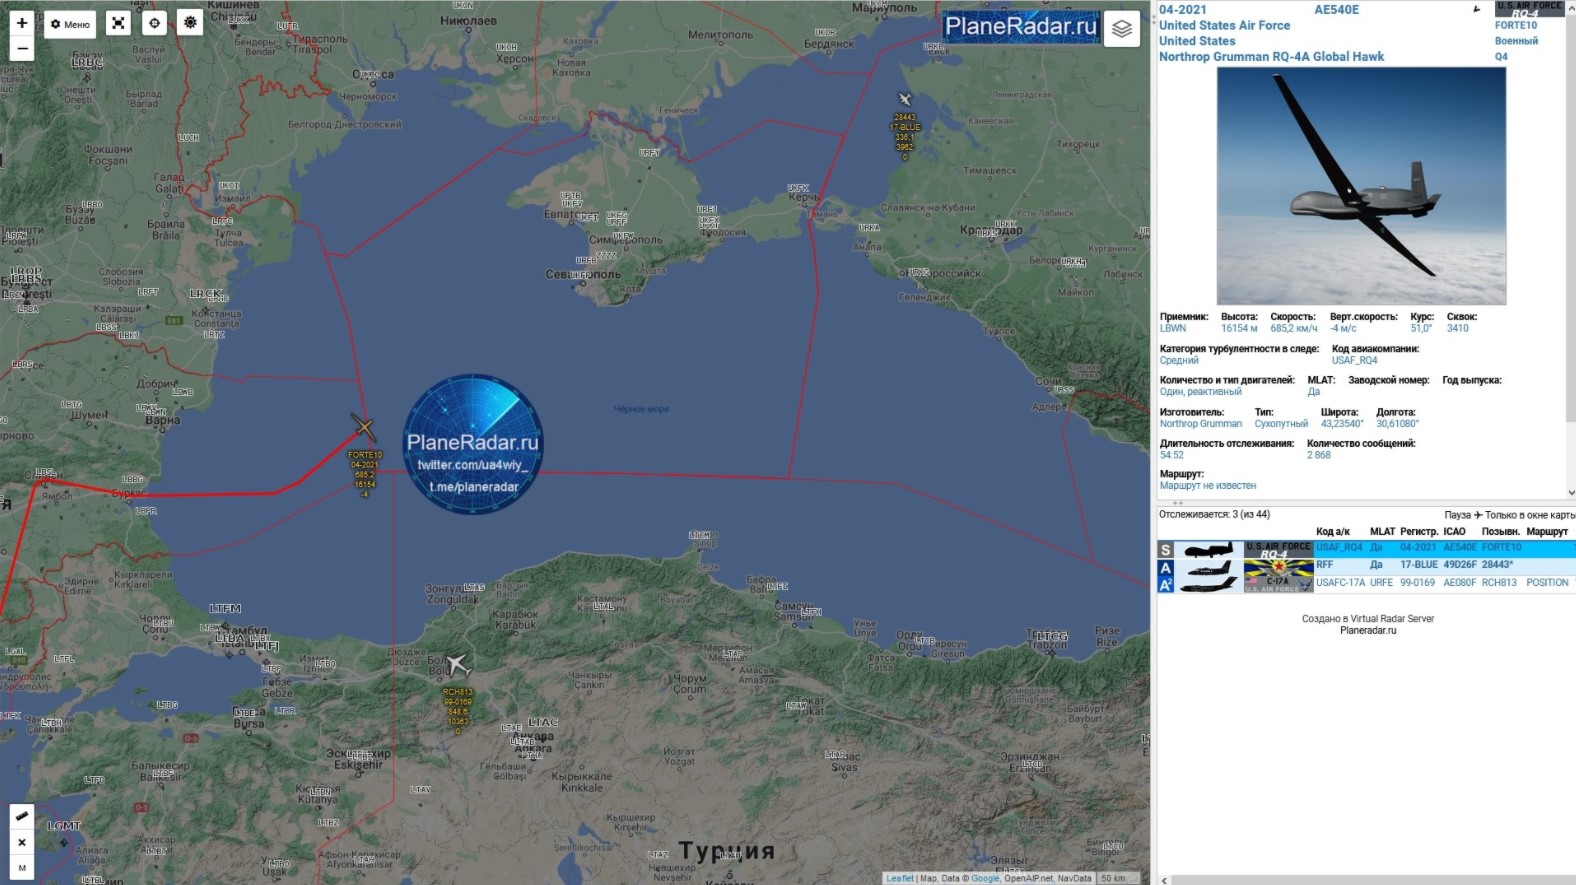This screenshot has width=1576, height=885.
Task: Sort list by Код а/к column
Action: (x=1333, y=532)
